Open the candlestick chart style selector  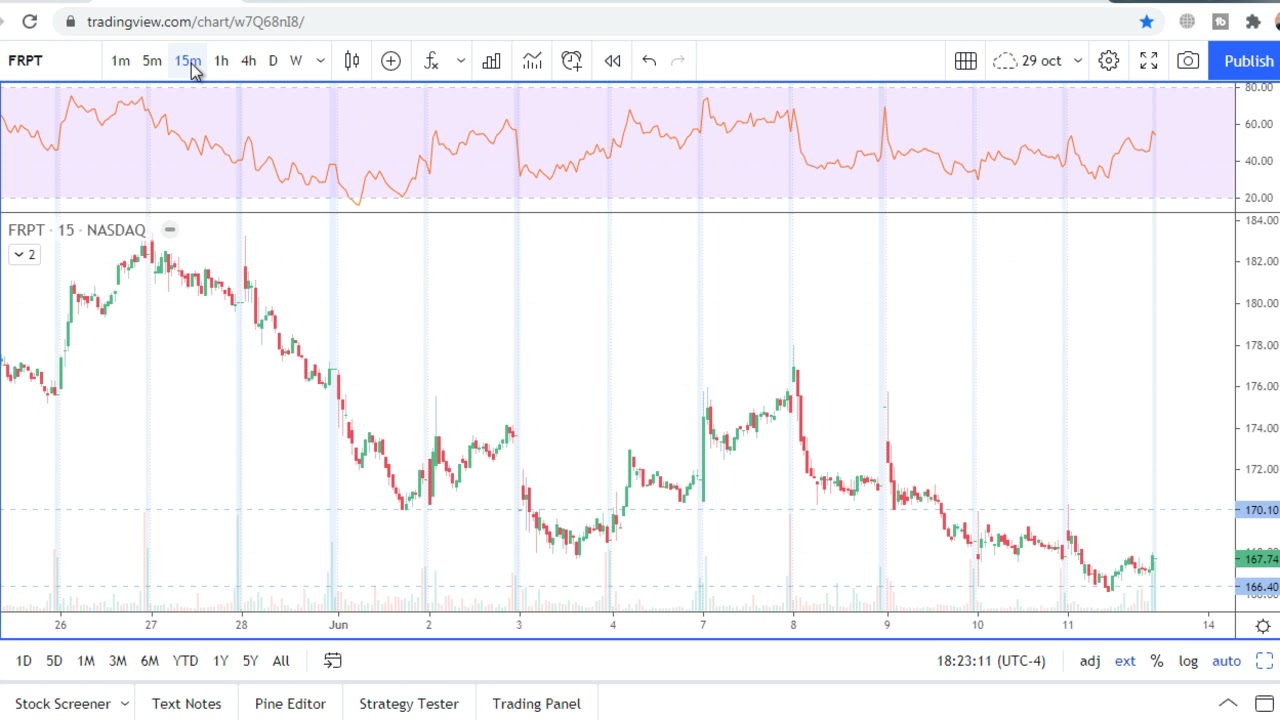(352, 61)
